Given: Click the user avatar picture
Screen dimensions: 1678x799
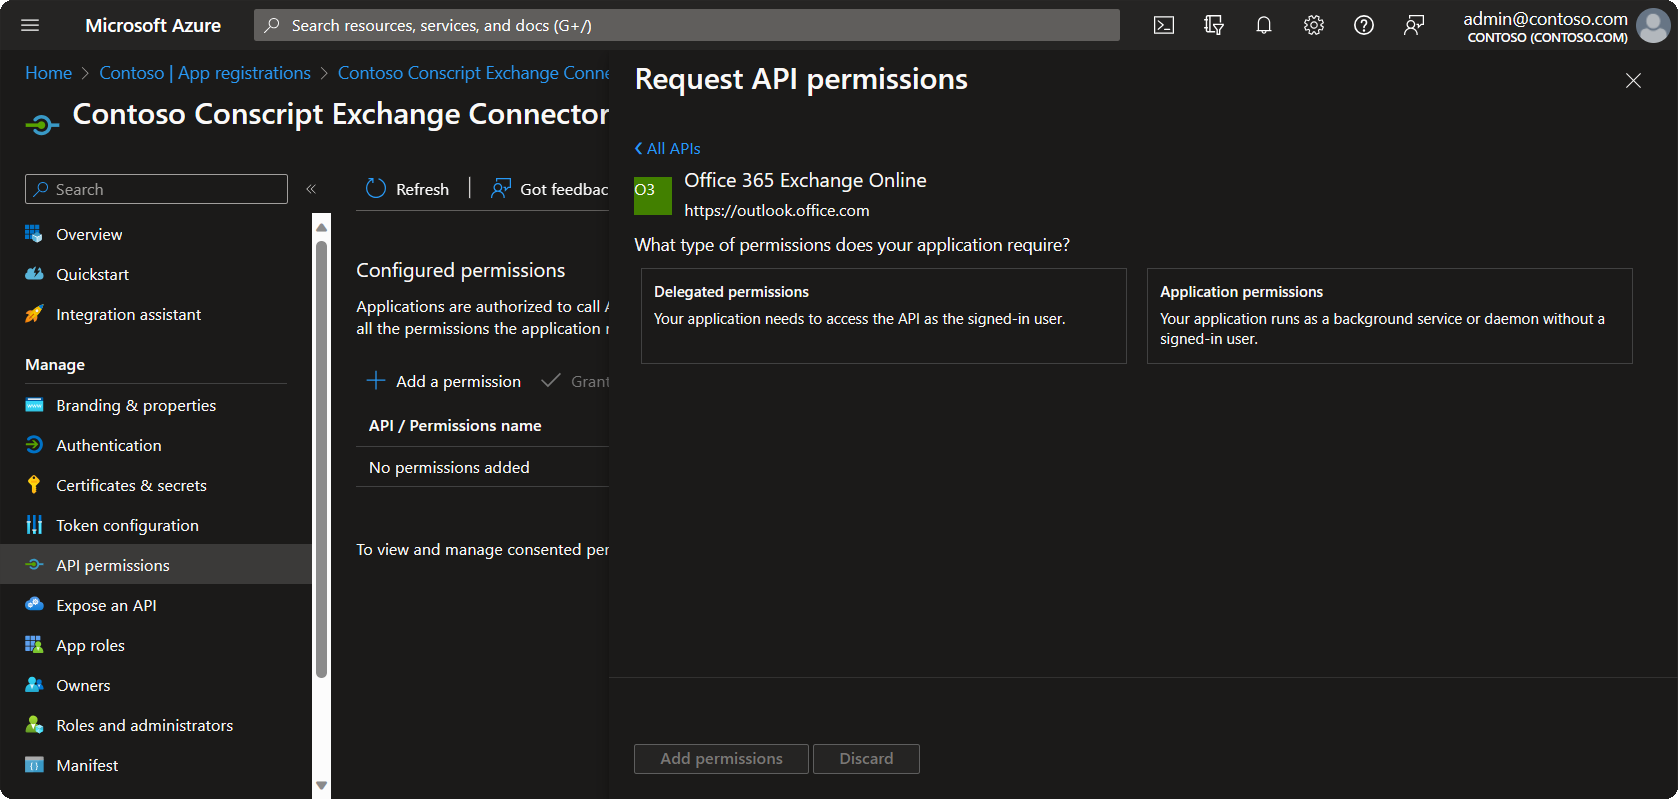Looking at the screenshot, I should [x=1653, y=26].
